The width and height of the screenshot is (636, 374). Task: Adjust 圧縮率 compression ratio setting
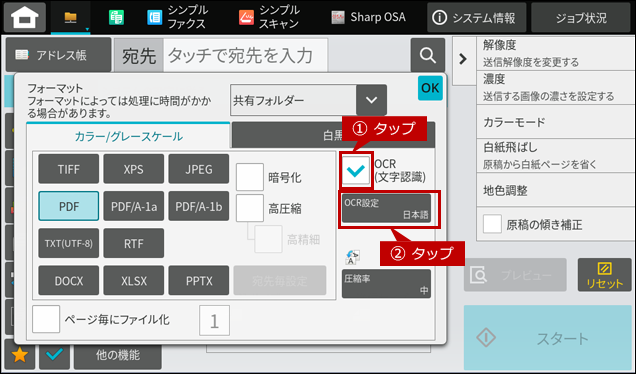386,284
